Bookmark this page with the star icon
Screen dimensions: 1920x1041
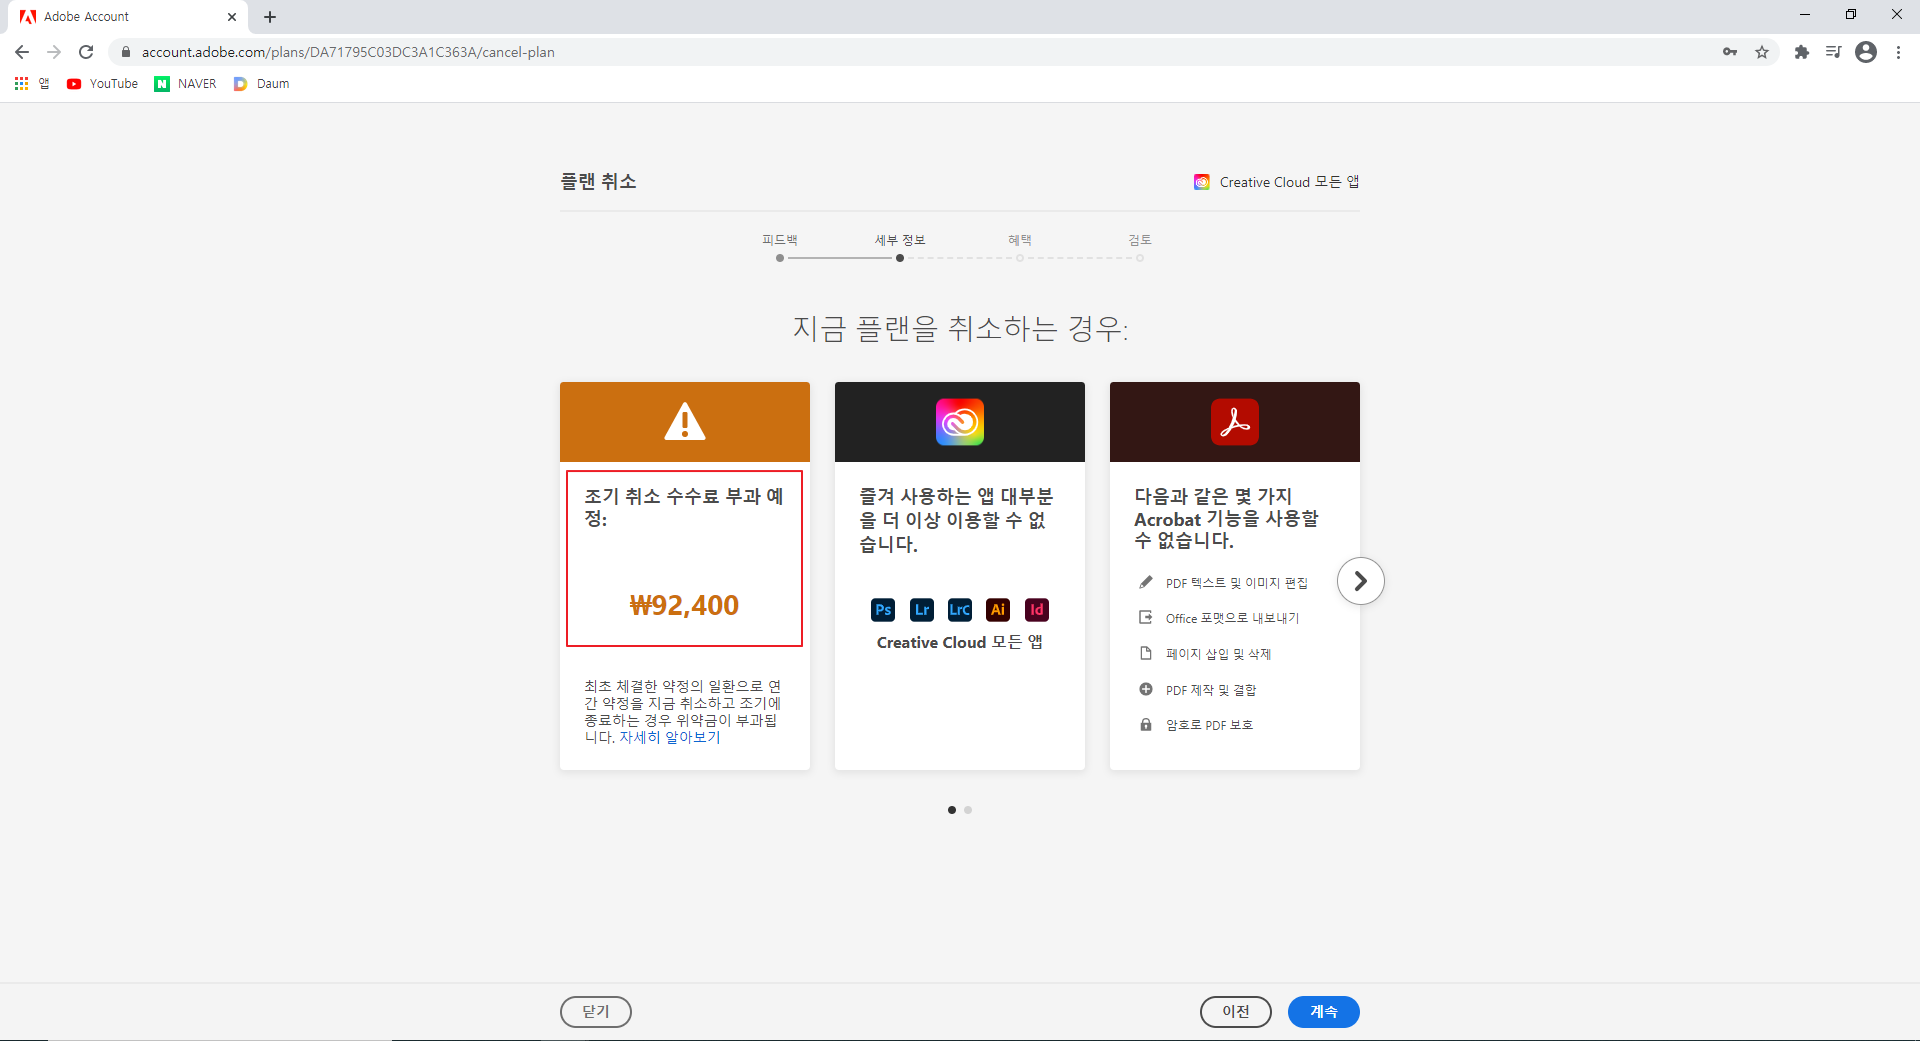click(x=1762, y=52)
